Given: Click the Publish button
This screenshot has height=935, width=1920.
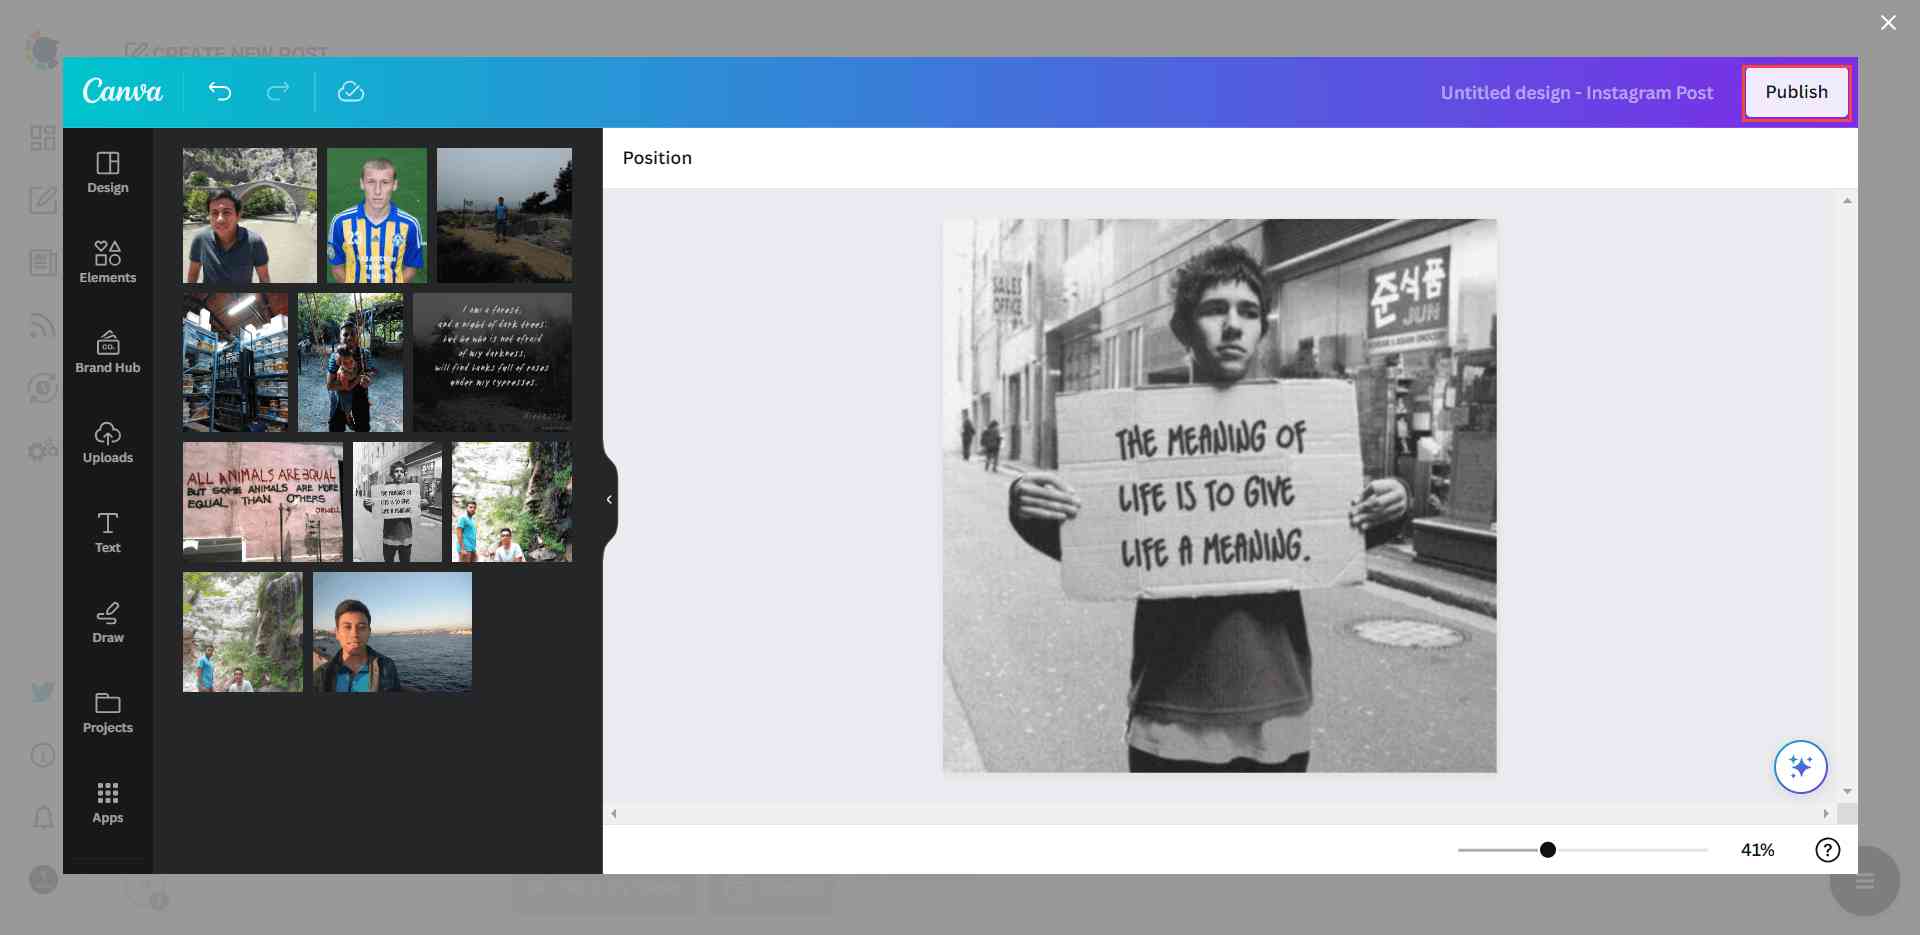Looking at the screenshot, I should pyautogui.click(x=1796, y=92).
